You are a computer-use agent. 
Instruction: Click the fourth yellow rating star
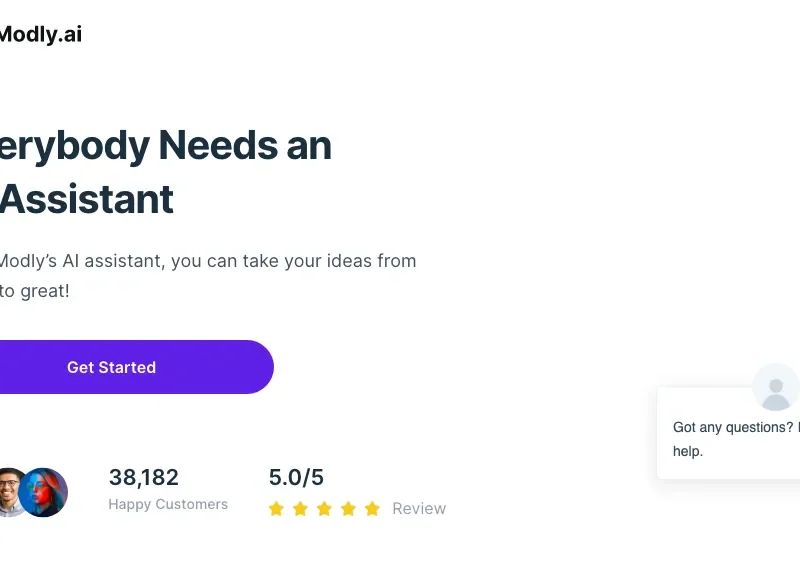348,509
